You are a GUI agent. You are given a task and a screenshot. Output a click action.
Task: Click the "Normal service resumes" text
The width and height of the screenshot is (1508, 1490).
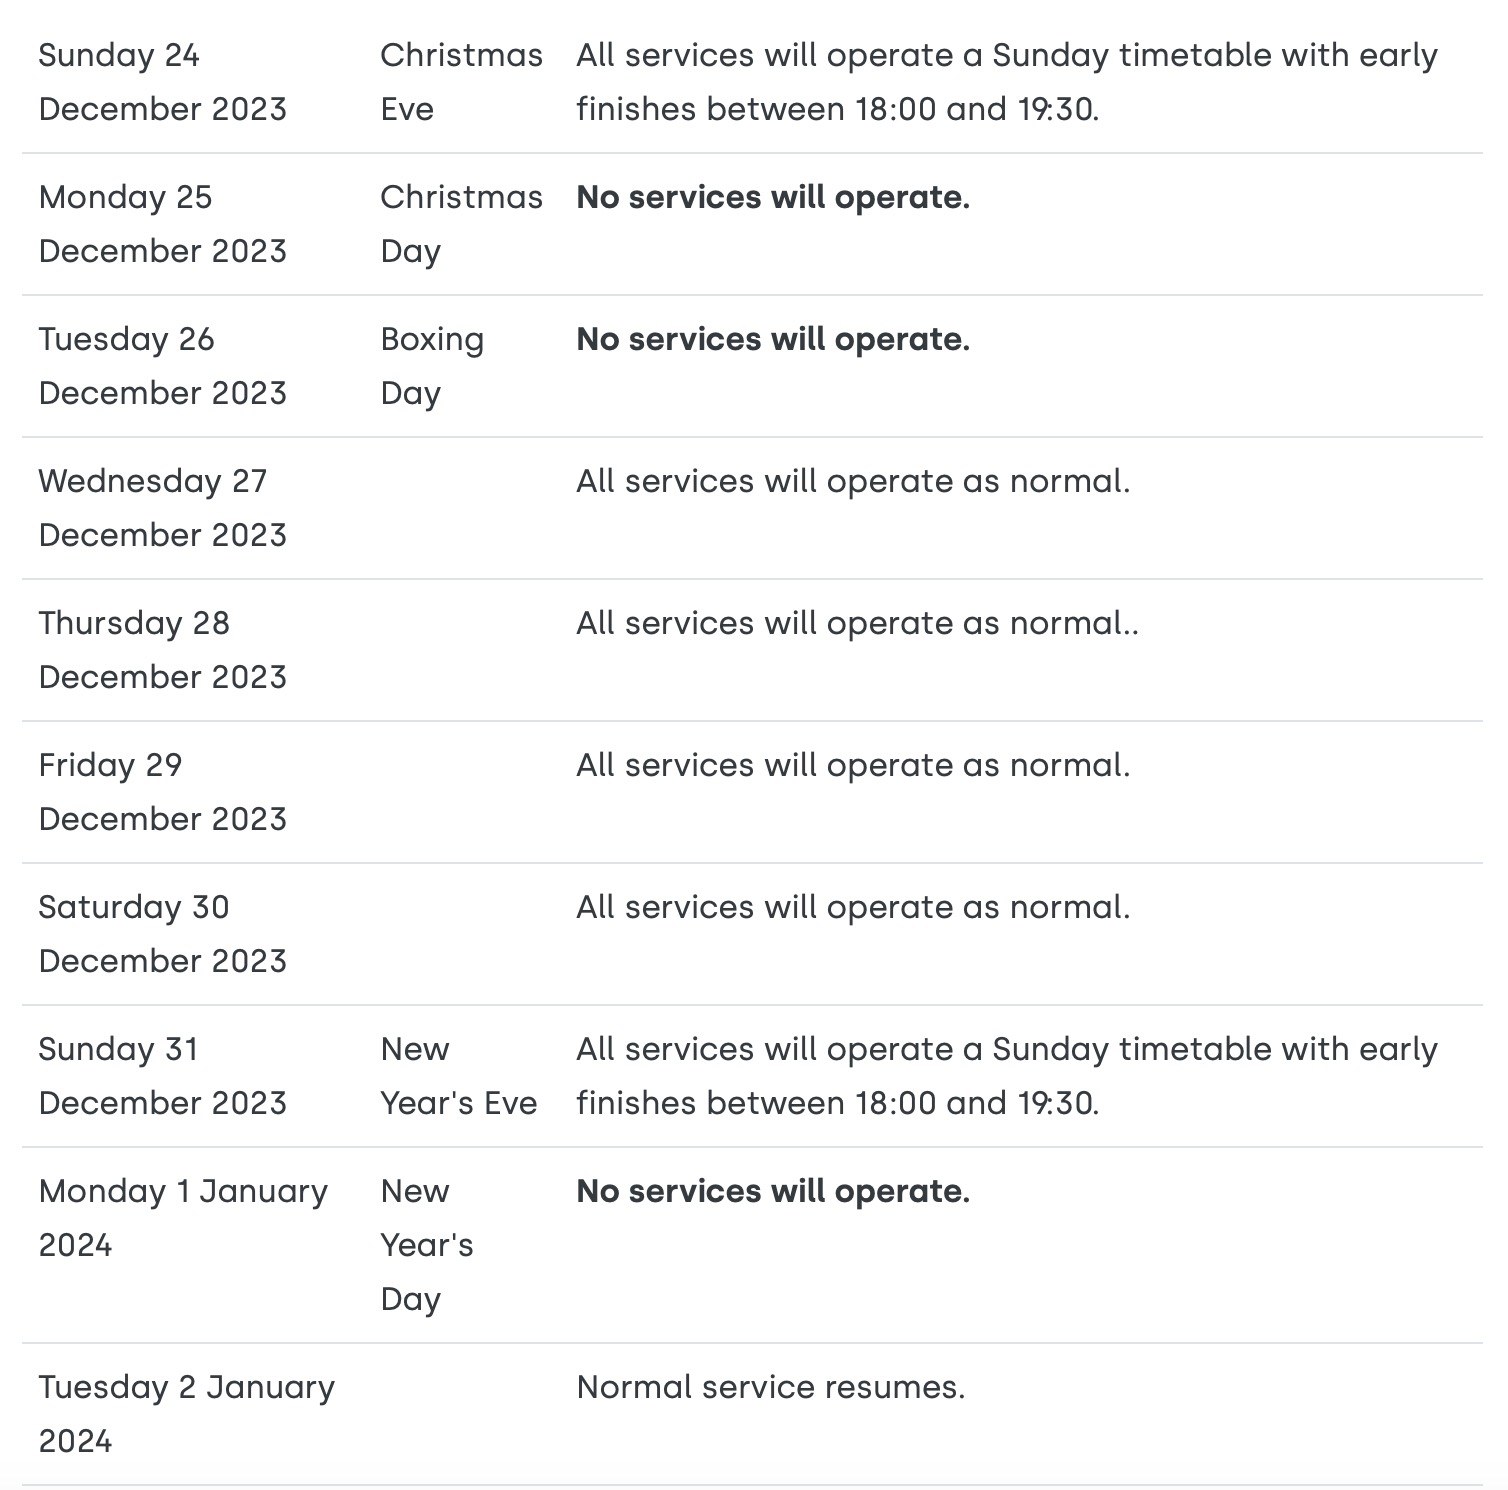pos(770,1388)
